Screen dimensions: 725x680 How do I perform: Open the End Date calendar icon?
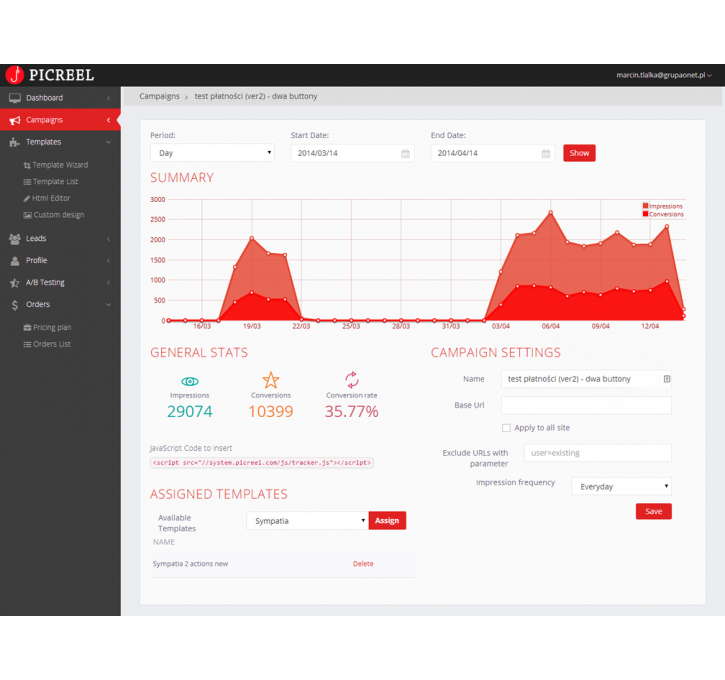point(546,153)
